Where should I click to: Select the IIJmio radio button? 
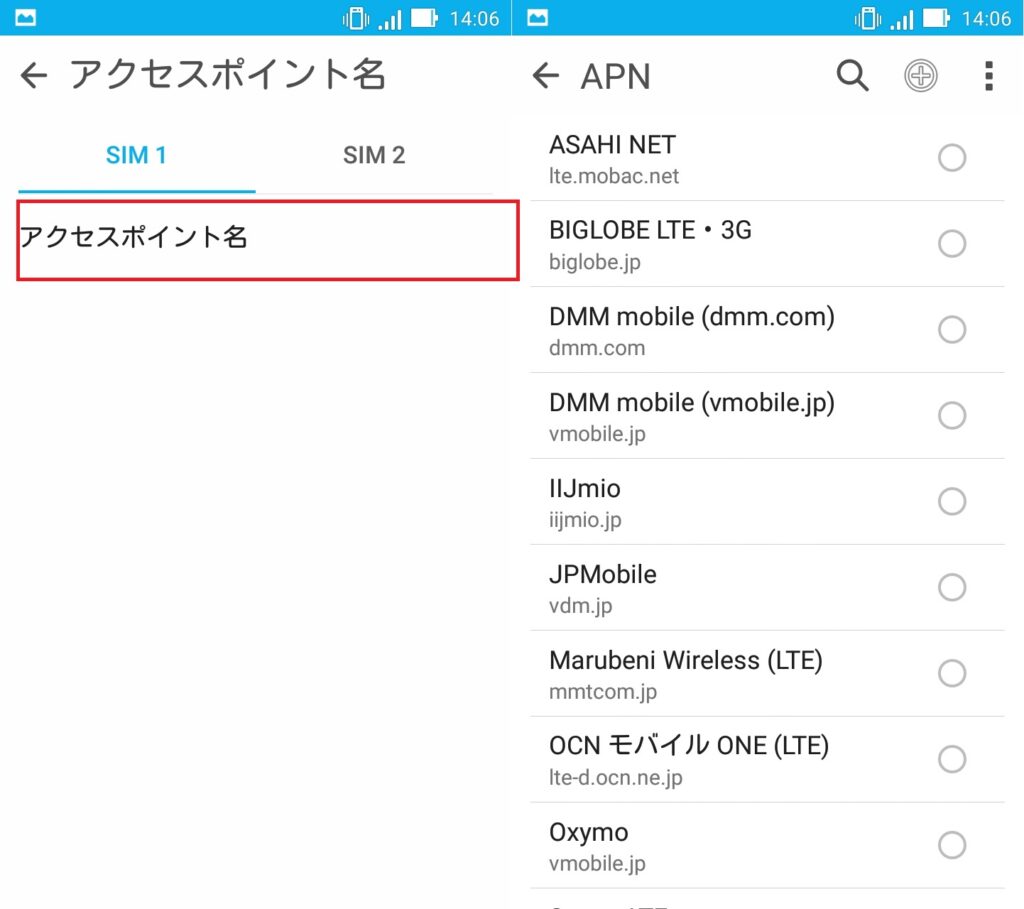pos(952,502)
